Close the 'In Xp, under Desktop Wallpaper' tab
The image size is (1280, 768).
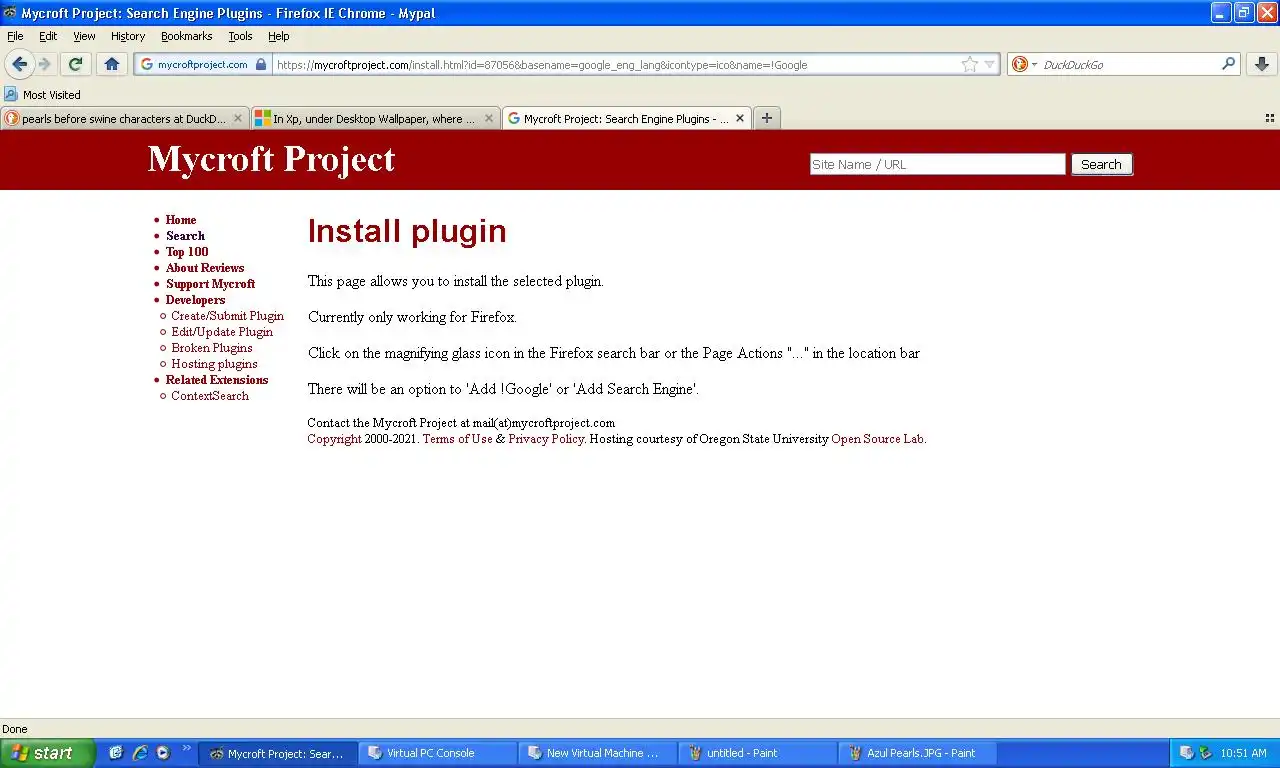coord(489,118)
